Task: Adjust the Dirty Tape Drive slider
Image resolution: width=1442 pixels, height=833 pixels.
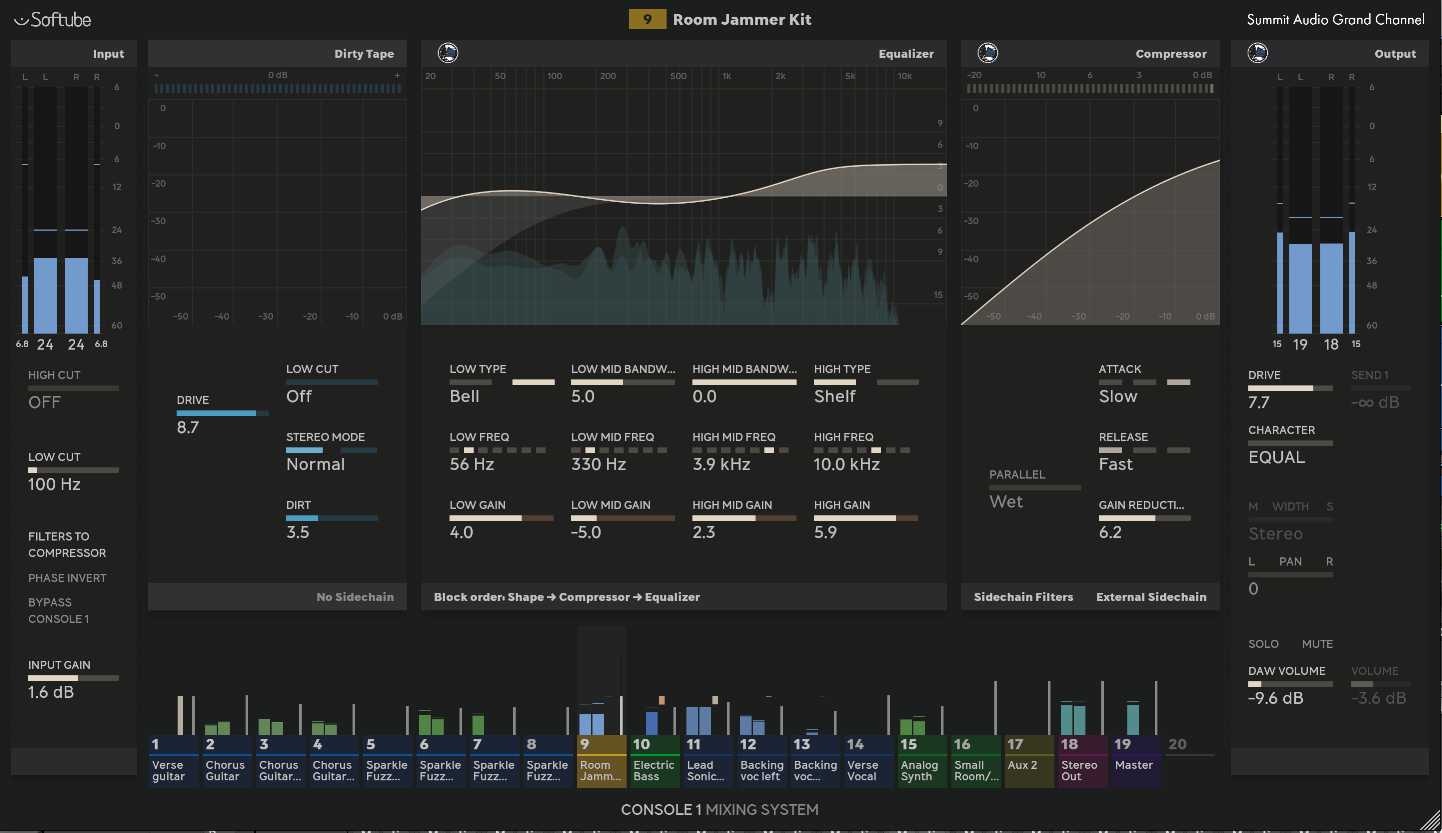Action: [223, 412]
